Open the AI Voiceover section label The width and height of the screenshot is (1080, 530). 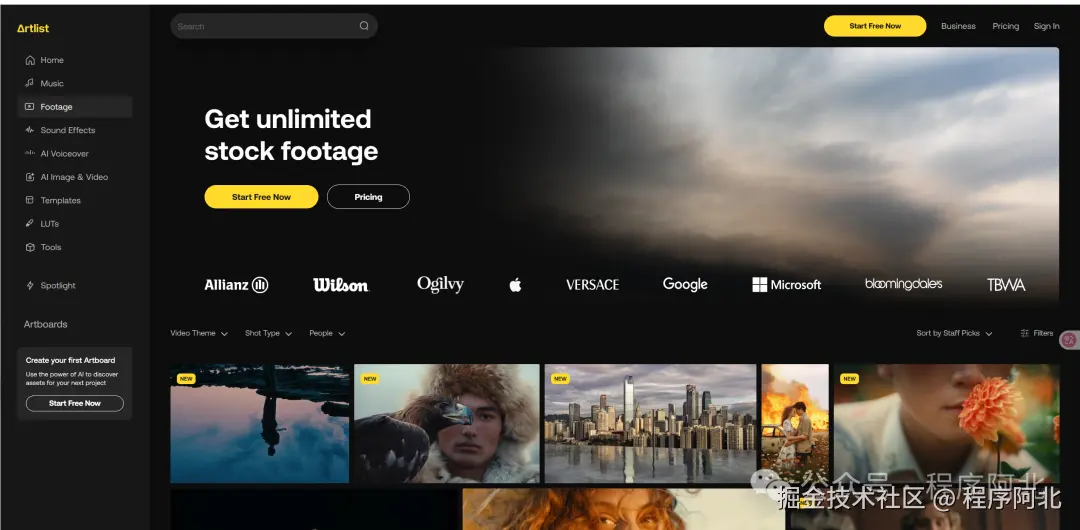[x=65, y=154]
